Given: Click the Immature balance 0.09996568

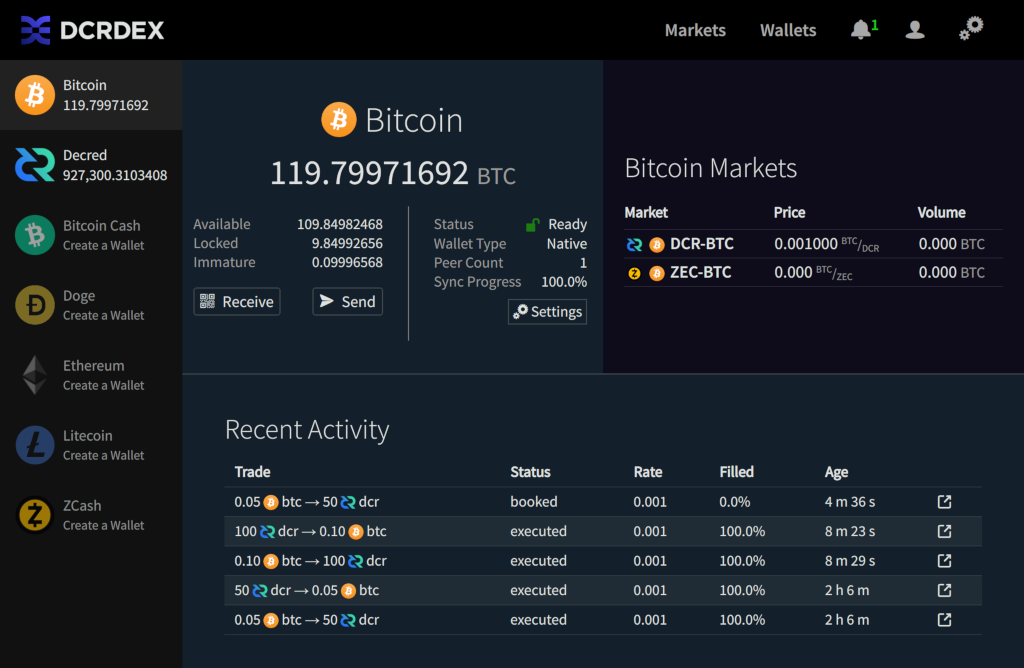Looking at the screenshot, I should pos(347,262).
